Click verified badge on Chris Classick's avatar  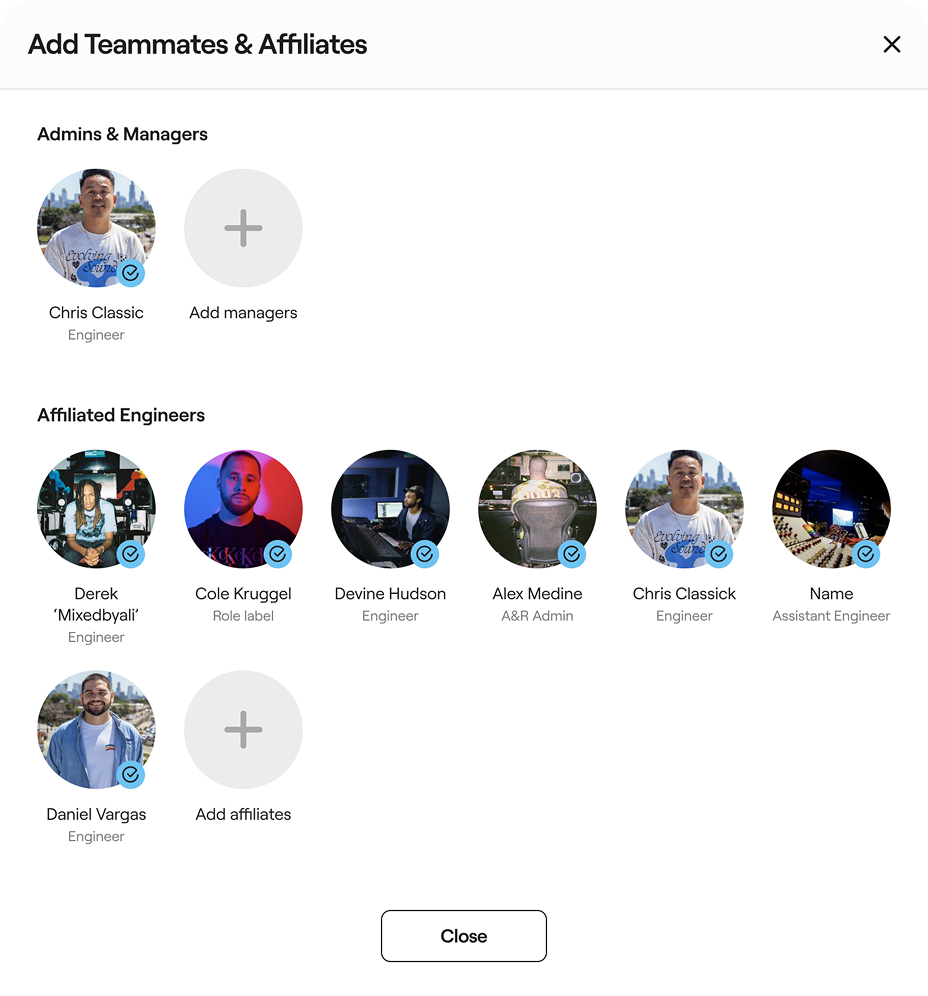pos(719,554)
